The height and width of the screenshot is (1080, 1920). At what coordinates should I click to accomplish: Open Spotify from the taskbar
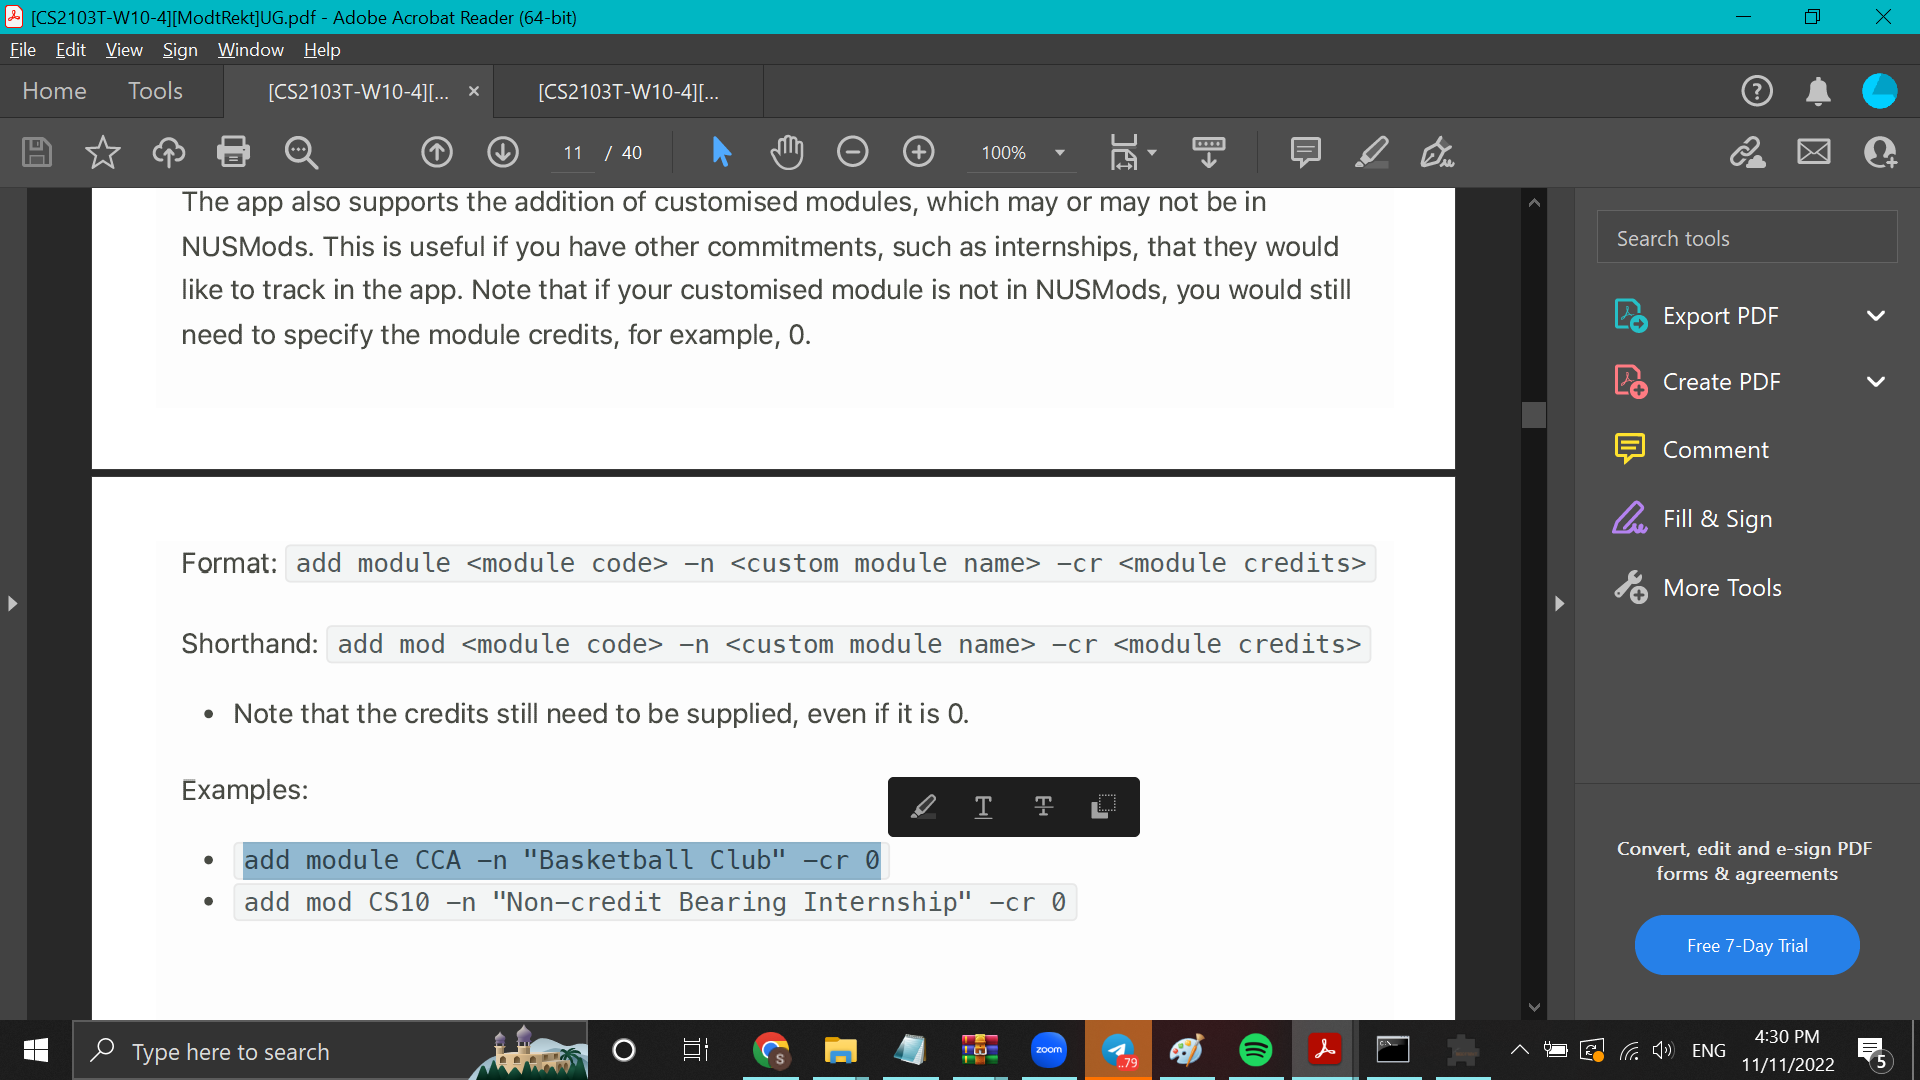[1255, 1050]
